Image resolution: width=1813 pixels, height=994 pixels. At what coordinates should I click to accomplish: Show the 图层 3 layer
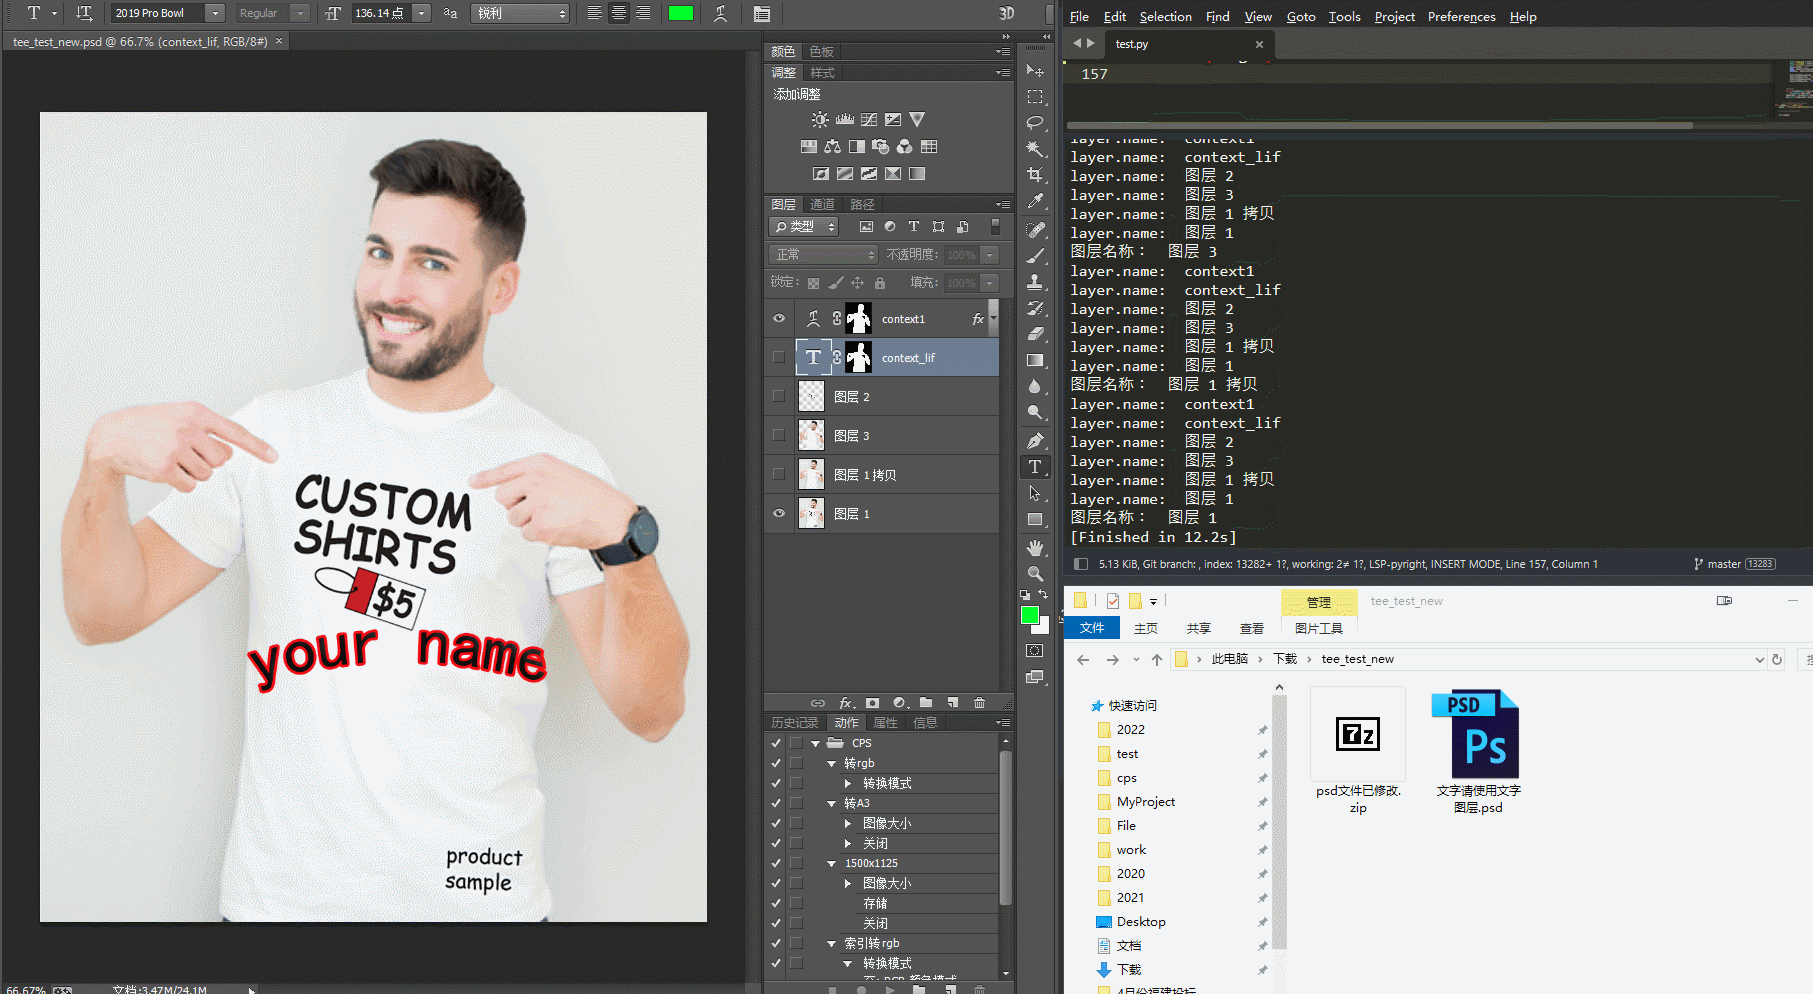(x=779, y=436)
